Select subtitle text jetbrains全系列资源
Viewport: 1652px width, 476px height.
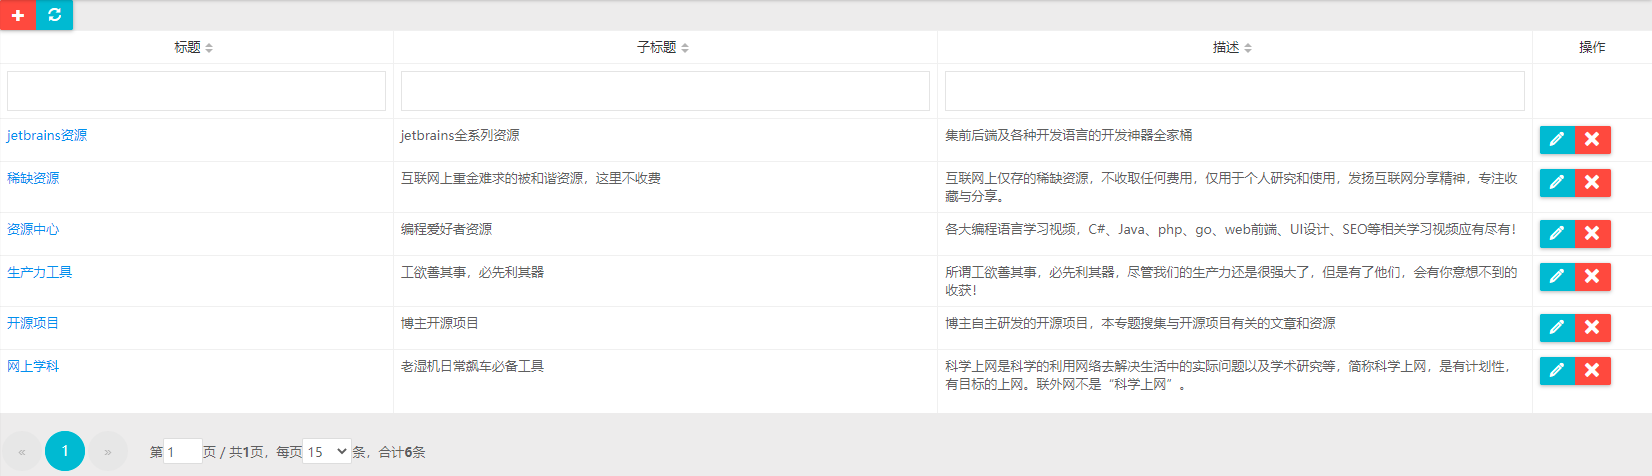pyautogui.click(x=460, y=135)
